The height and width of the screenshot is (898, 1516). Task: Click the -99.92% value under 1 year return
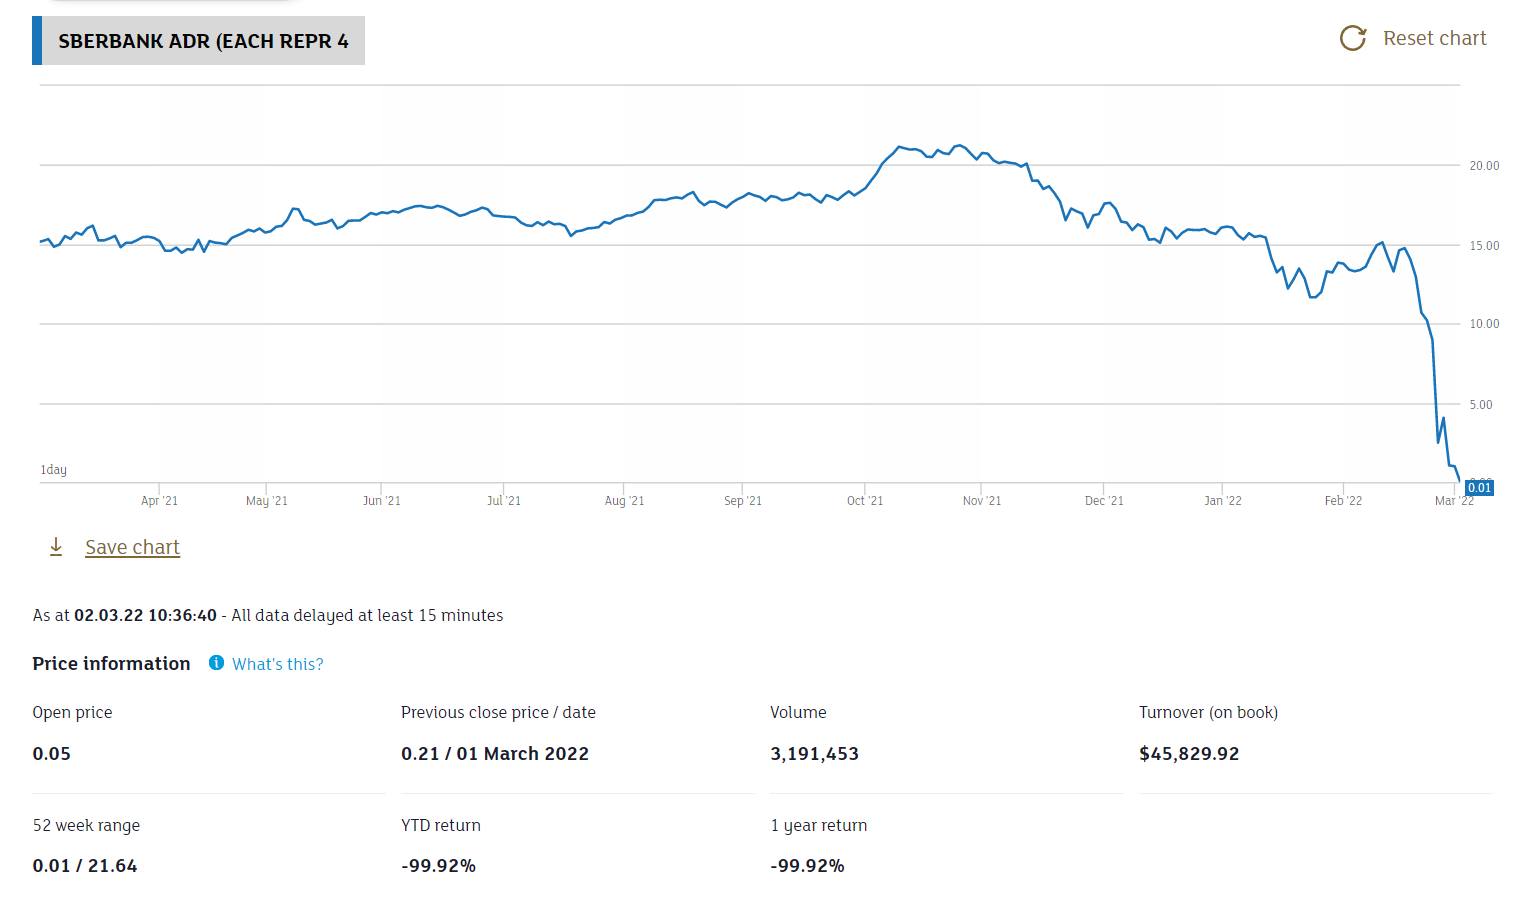(807, 866)
